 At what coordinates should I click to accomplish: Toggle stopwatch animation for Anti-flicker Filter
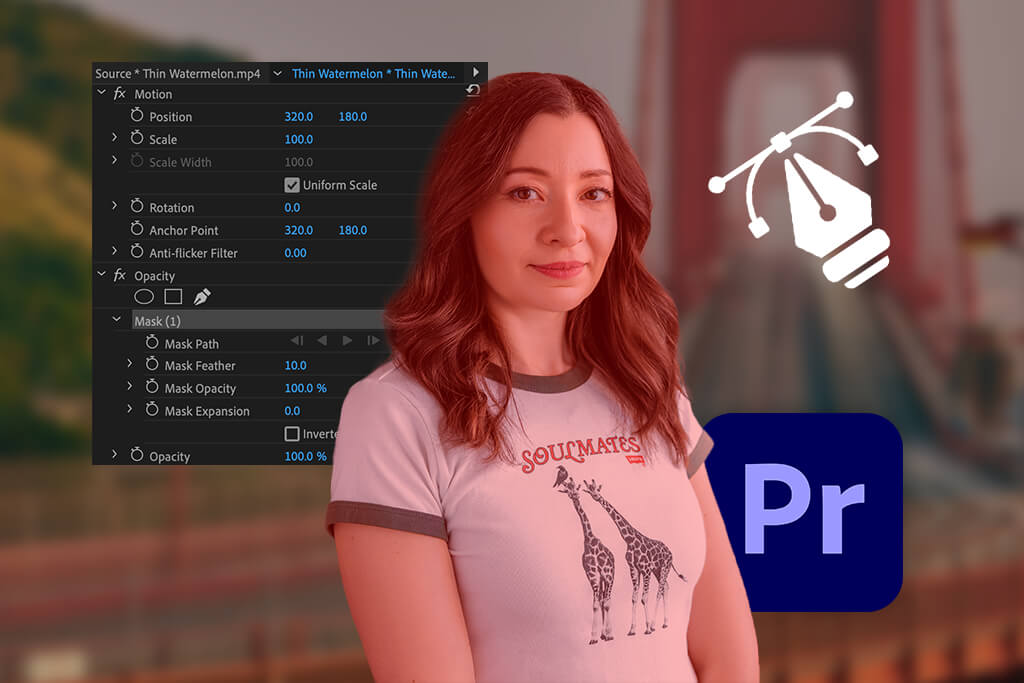(136, 251)
